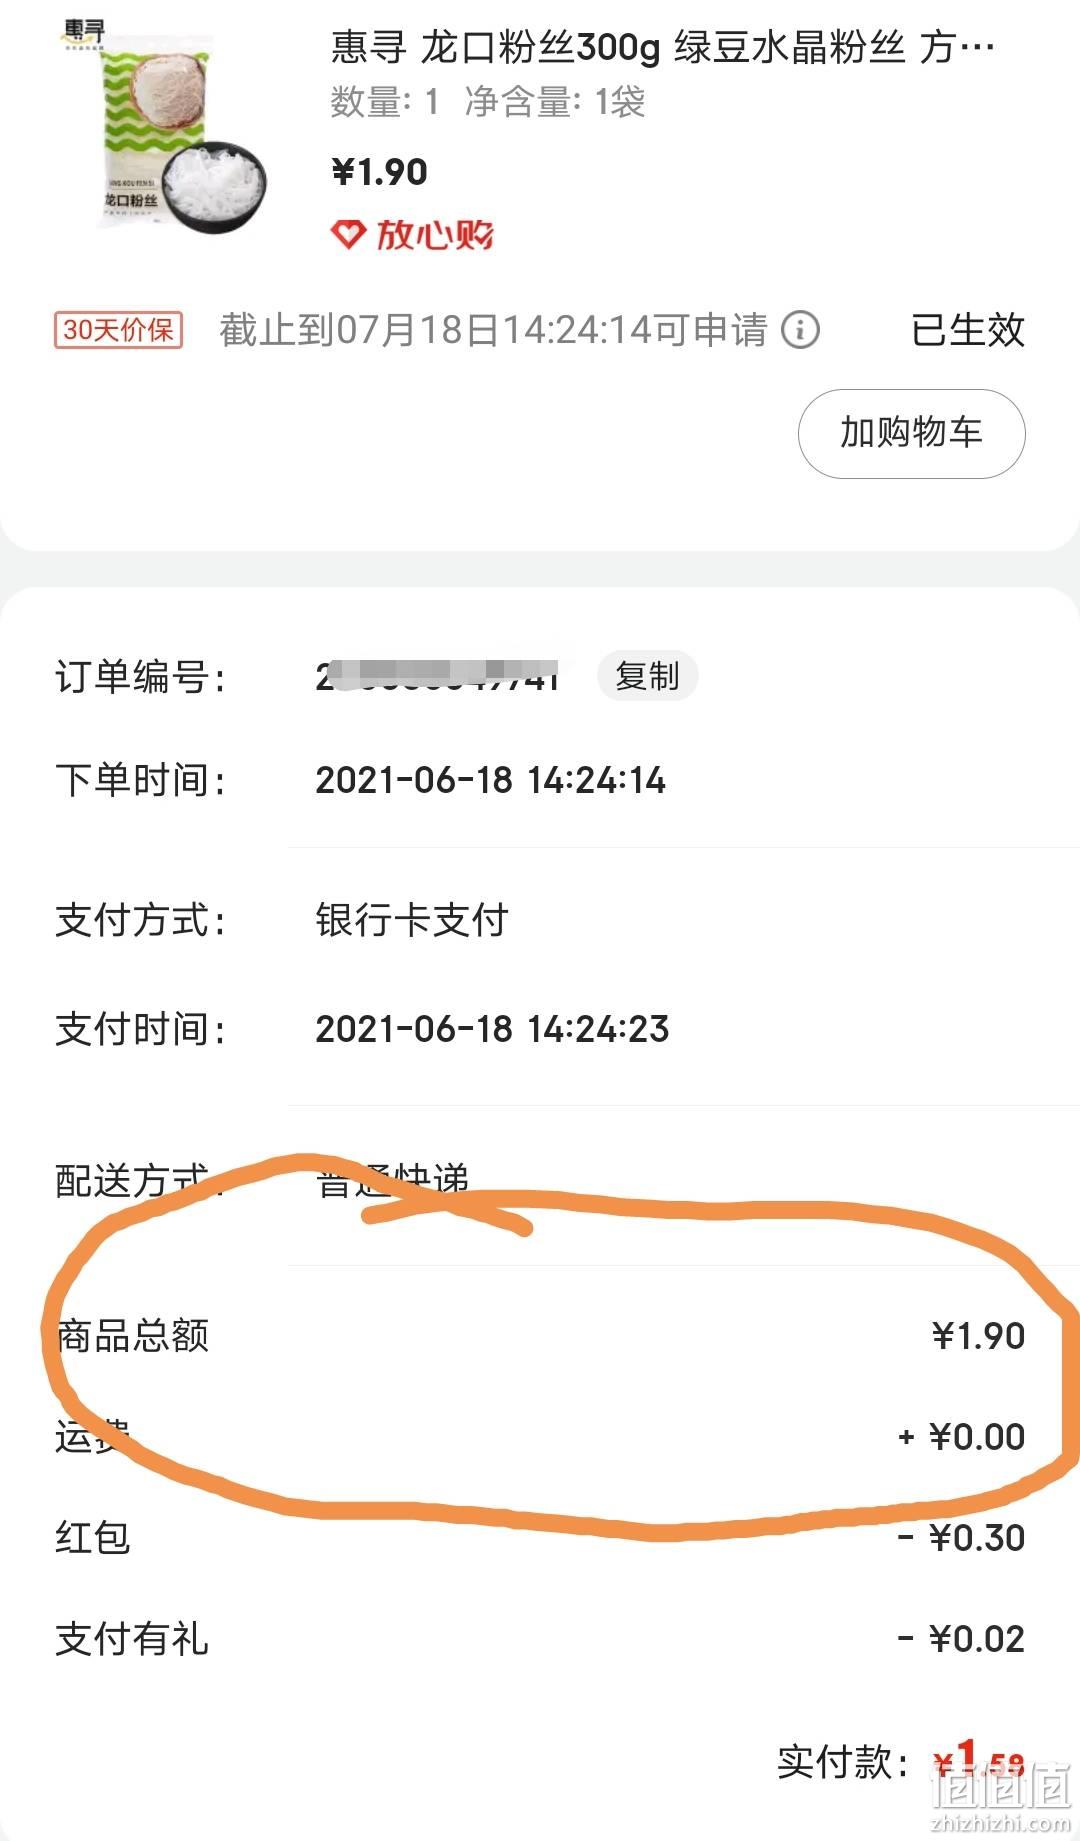The width and height of the screenshot is (1080, 1841).
Task: Tap the 支付有礼 - ¥0.02 discount row
Action: coord(540,1639)
